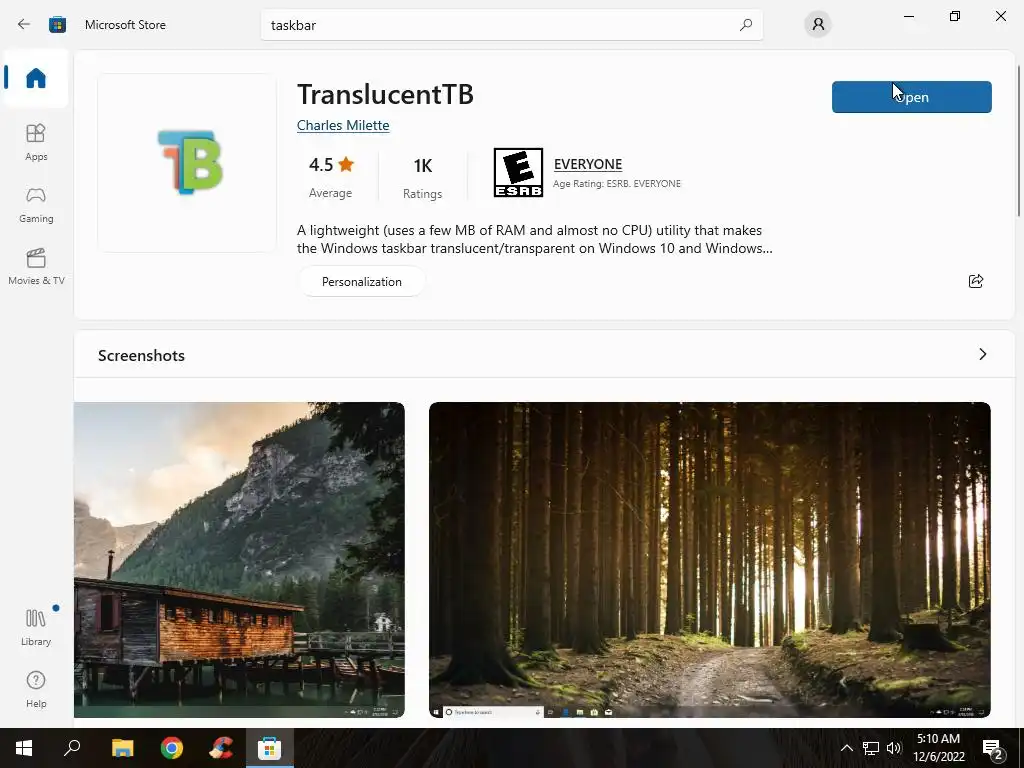The width and height of the screenshot is (1024, 768).
Task: Open the mountain lake cabin screenshot
Action: pos(239,560)
